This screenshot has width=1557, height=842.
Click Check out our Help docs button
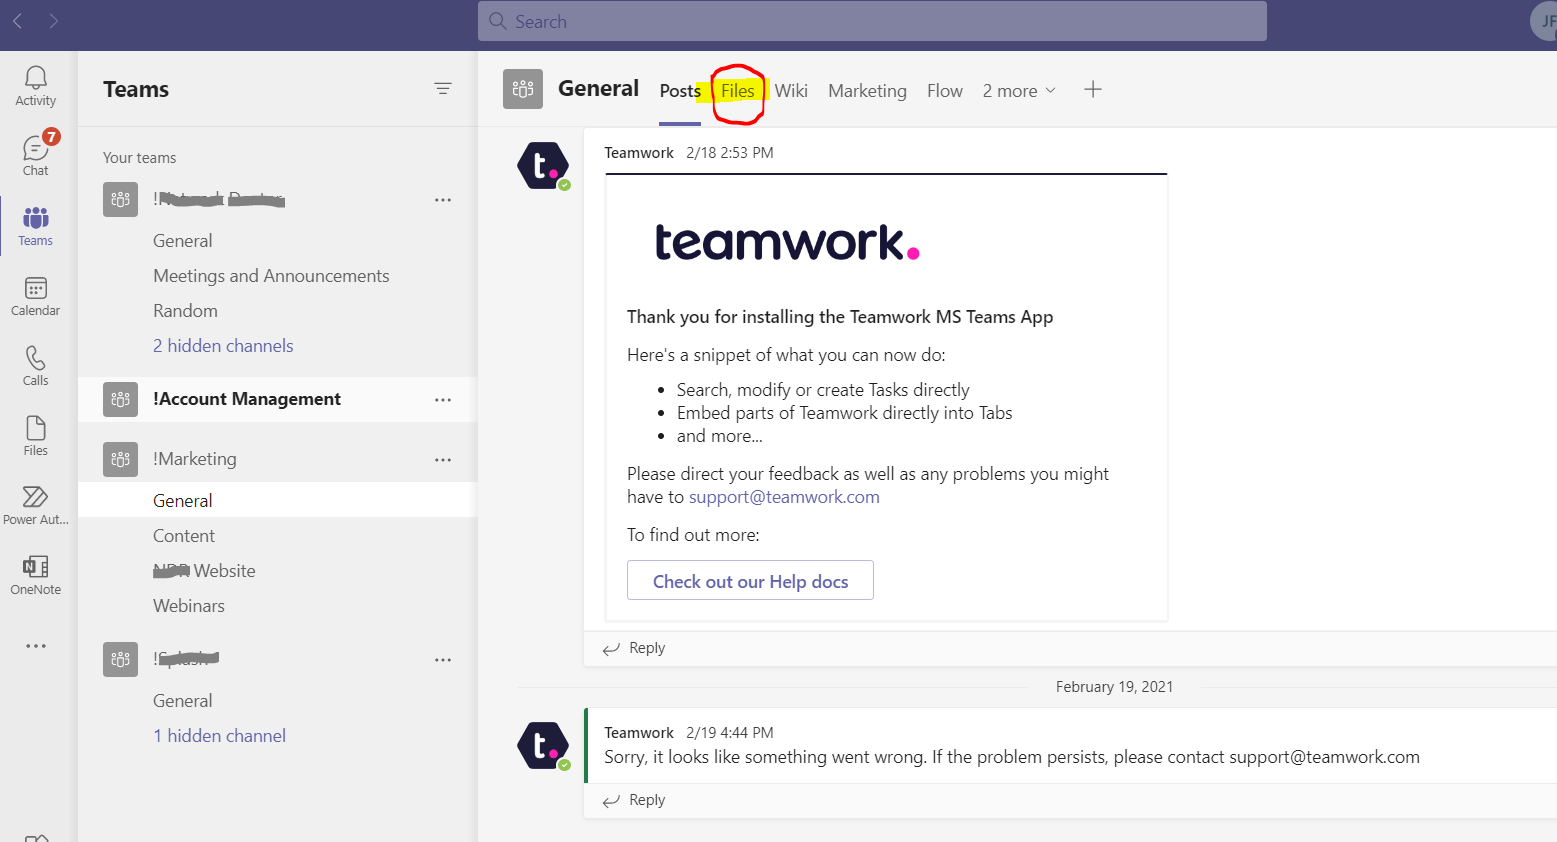point(750,581)
